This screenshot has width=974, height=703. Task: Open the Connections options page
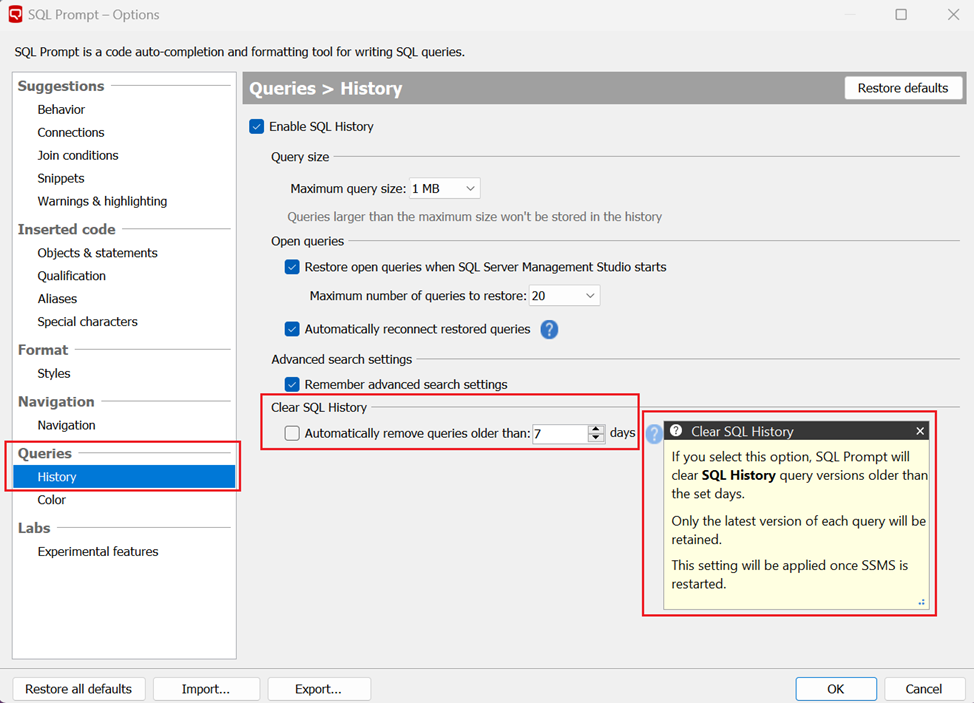pyautogui.click(x=71, y=132)
